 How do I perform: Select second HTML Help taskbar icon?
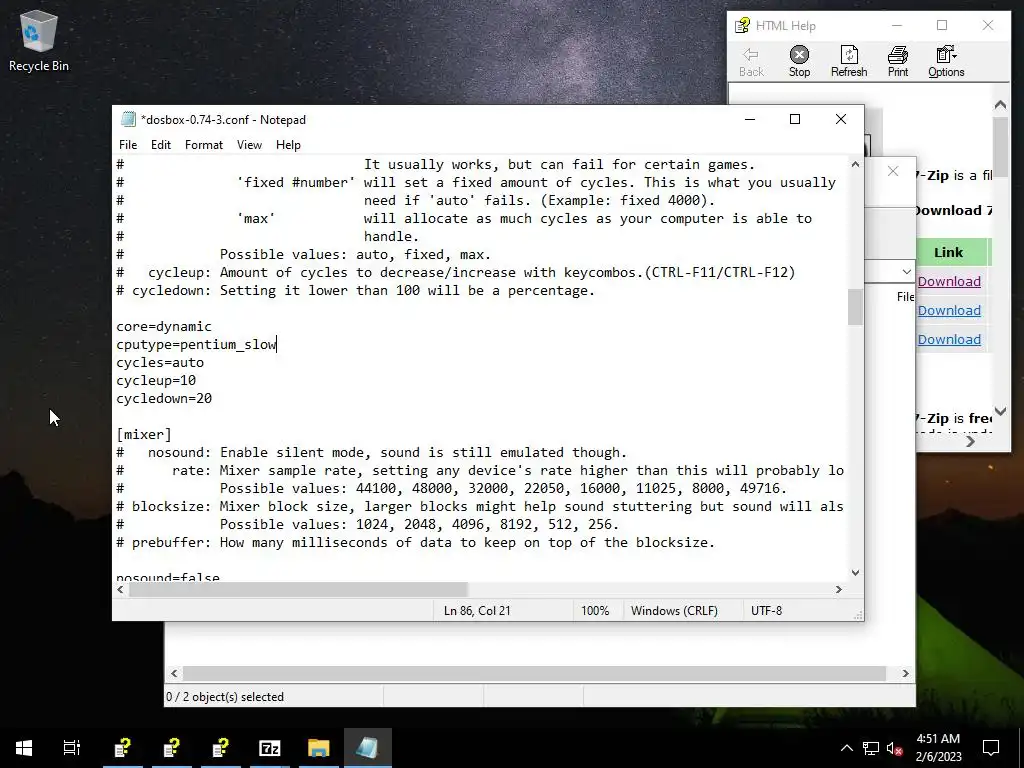coord(172,748)
